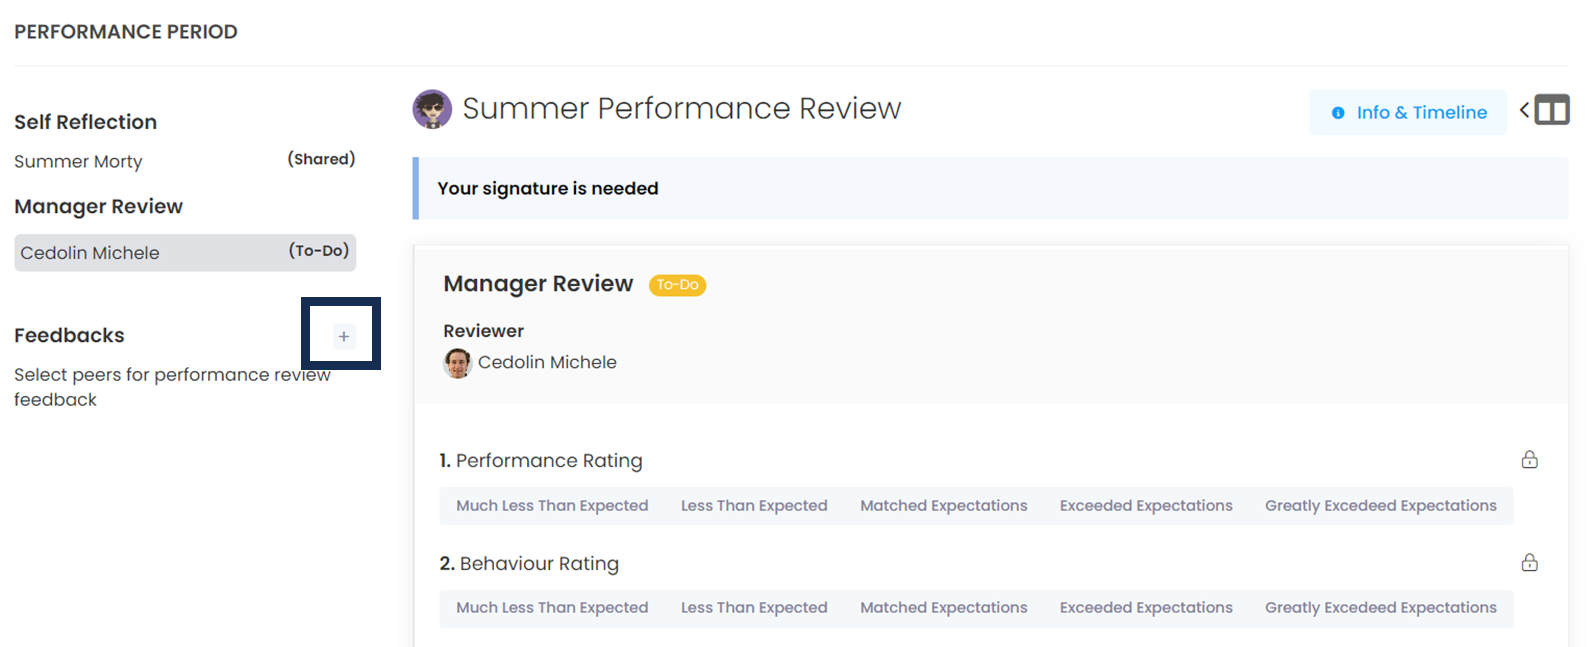This screenshot has width=1594, height=647.
Task: Pick Greatly Exceeded Expectations for Performance Rating
Action: click(x=1380, y=506)
